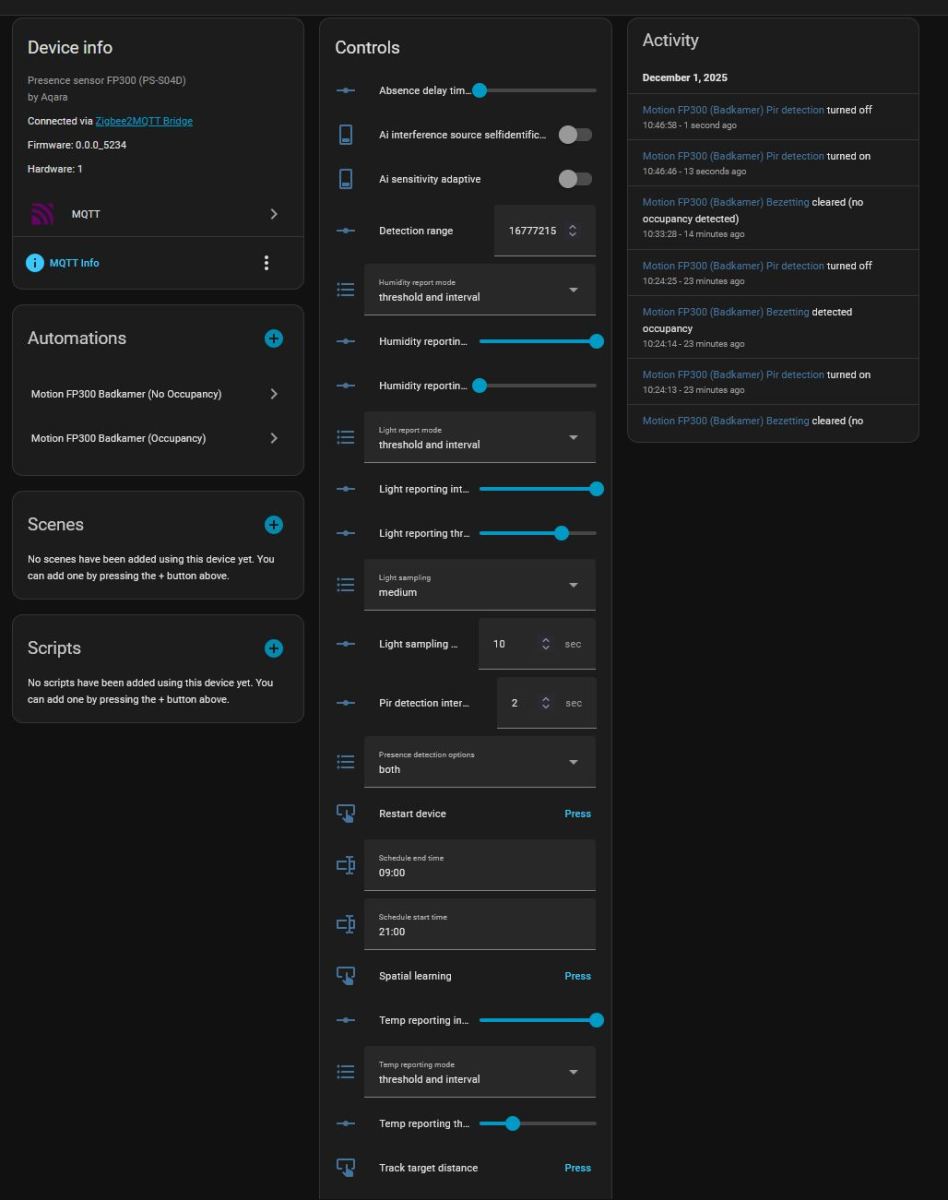Image resolution: width=948 pixels, height=1200 pixels.
Task: Open Humidity report mode dropdown
Action: click(480, 290)
